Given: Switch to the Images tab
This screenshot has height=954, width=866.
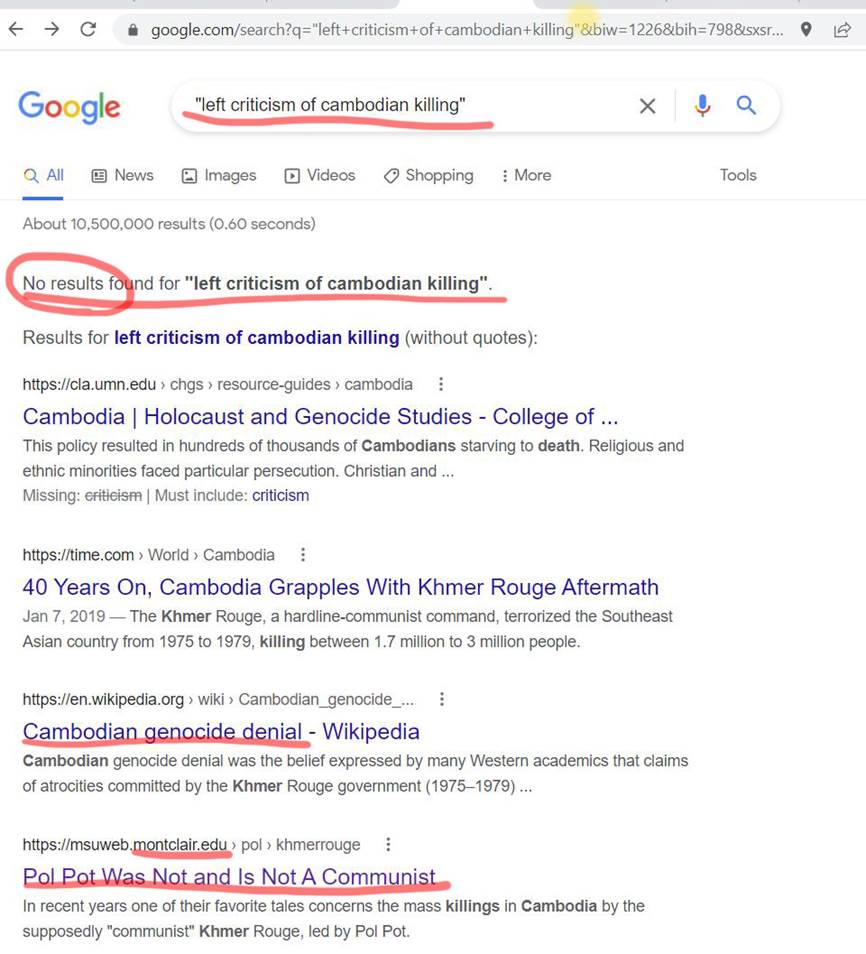Looking at the screenshot, I should [x=218, y=175].
